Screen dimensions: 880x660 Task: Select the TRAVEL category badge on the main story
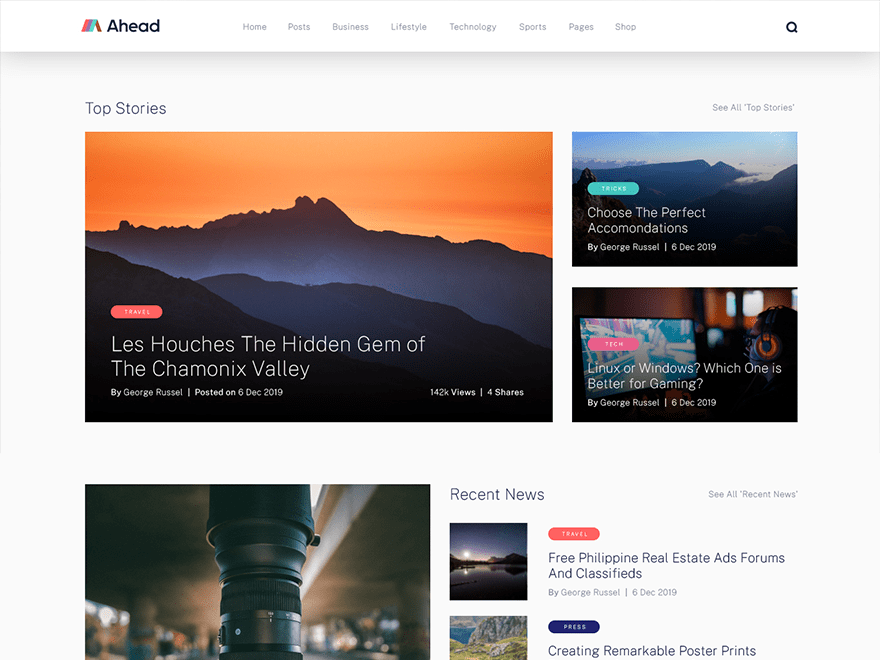136,311
